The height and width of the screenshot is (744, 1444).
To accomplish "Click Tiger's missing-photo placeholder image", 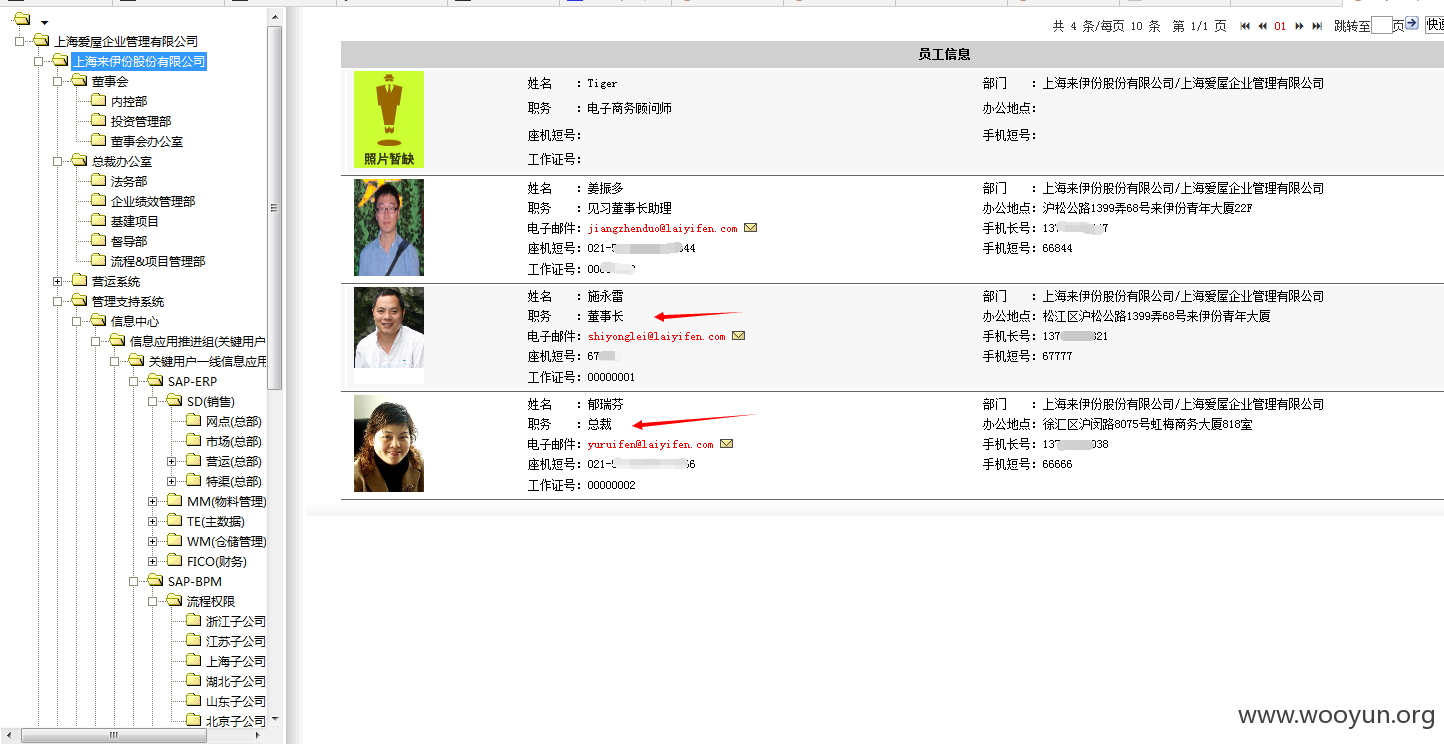I will tap(389, 119).
